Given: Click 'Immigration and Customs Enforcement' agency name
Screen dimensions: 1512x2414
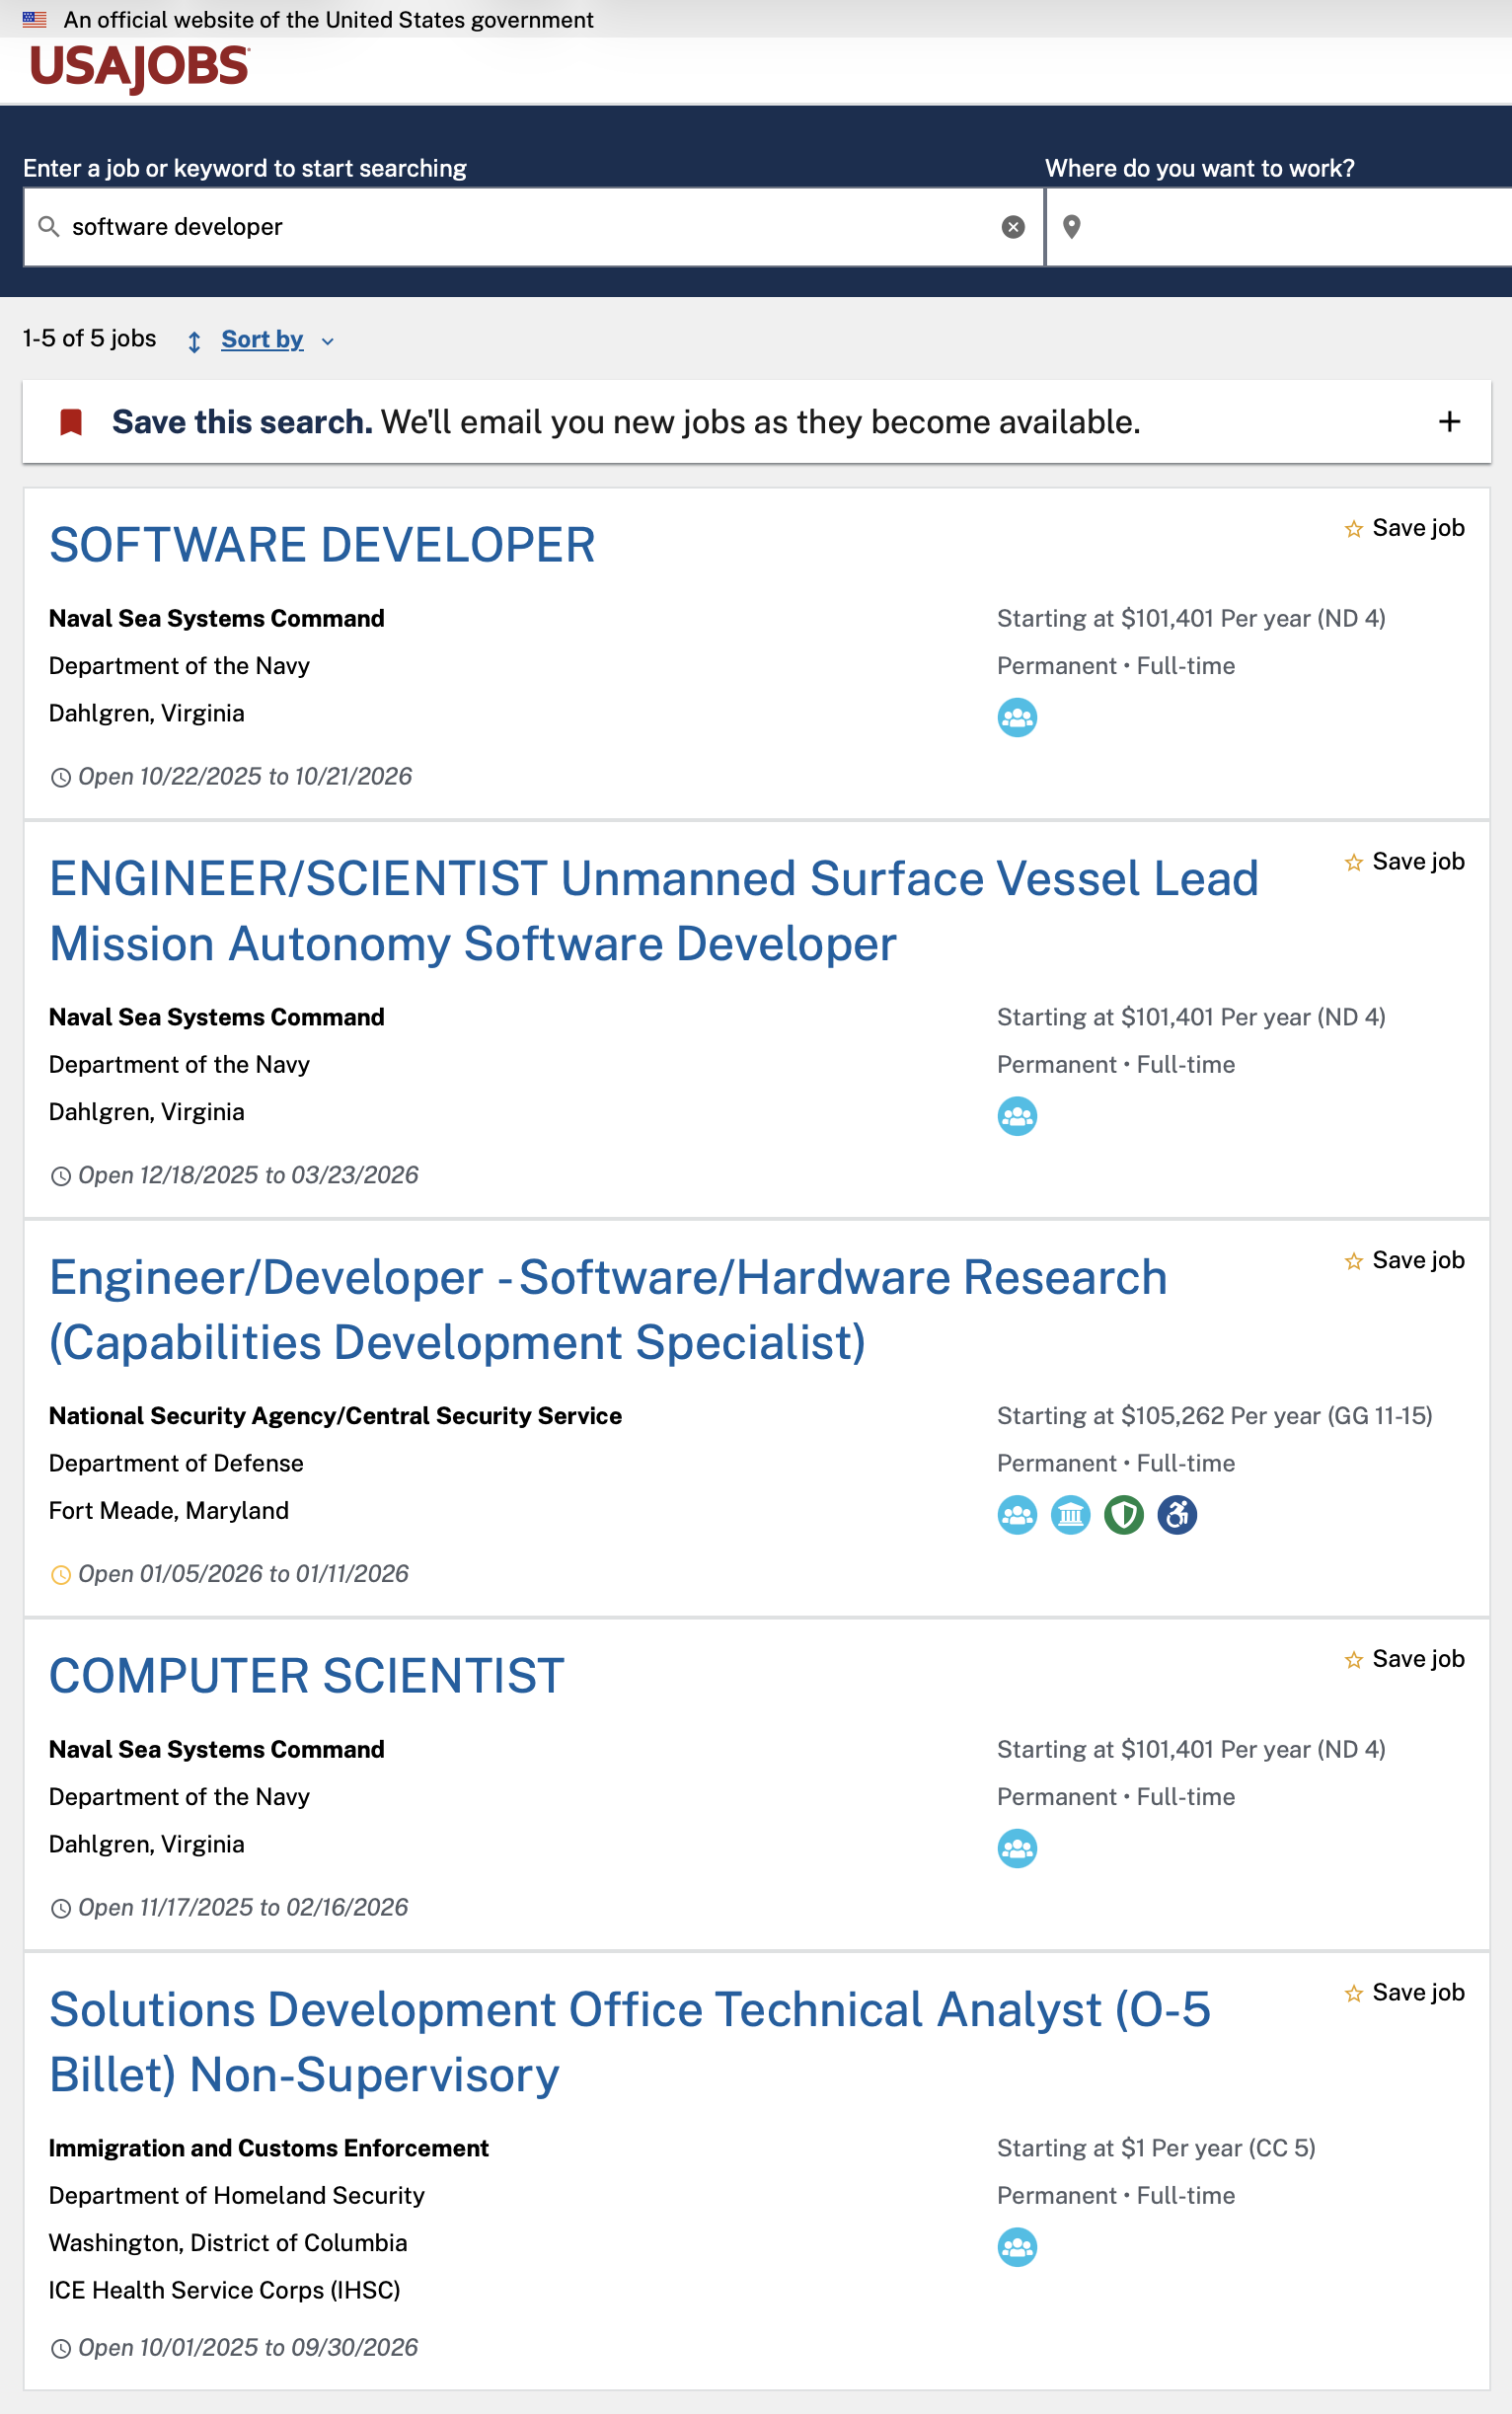Looking at the screenshot, I should tap(269, 2147).
